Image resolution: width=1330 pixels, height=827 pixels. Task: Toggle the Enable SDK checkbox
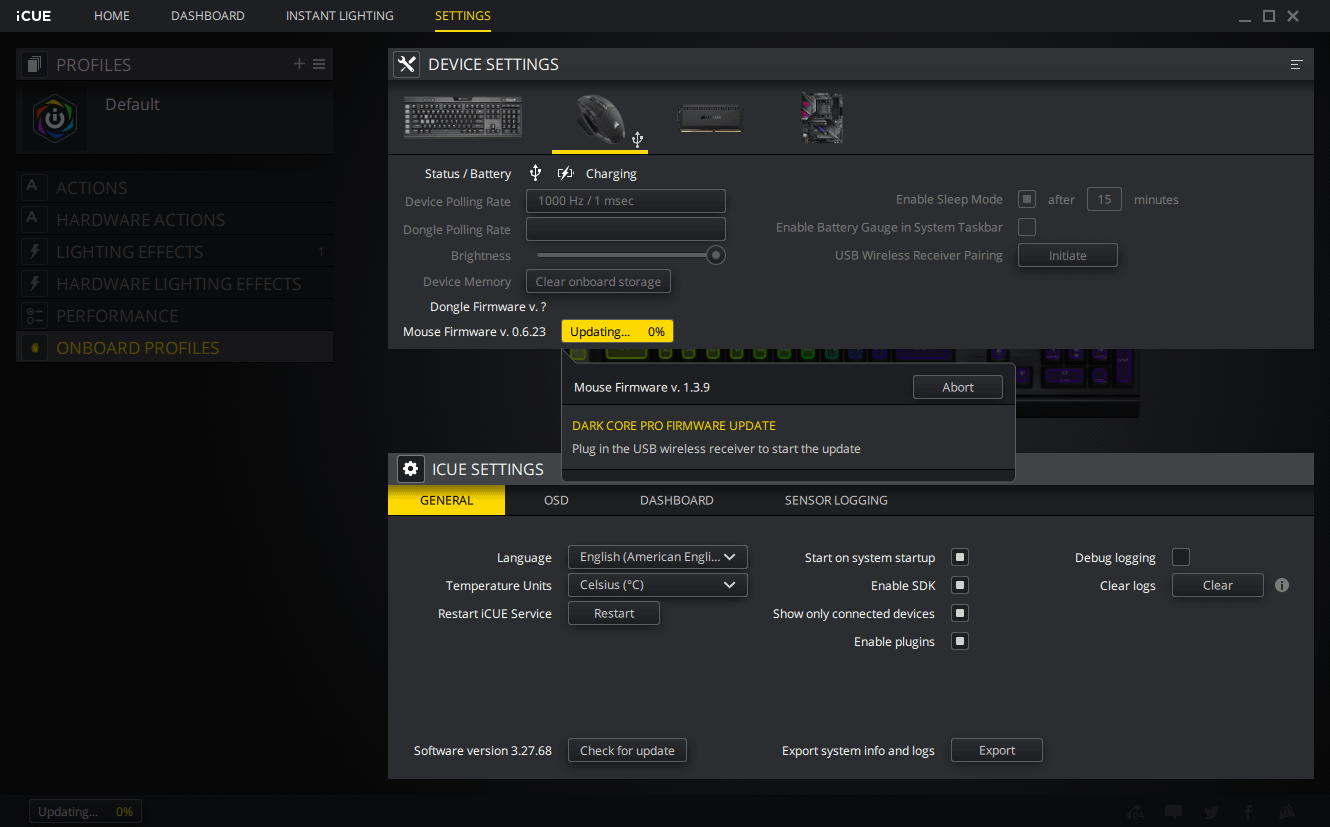(960, 585)
